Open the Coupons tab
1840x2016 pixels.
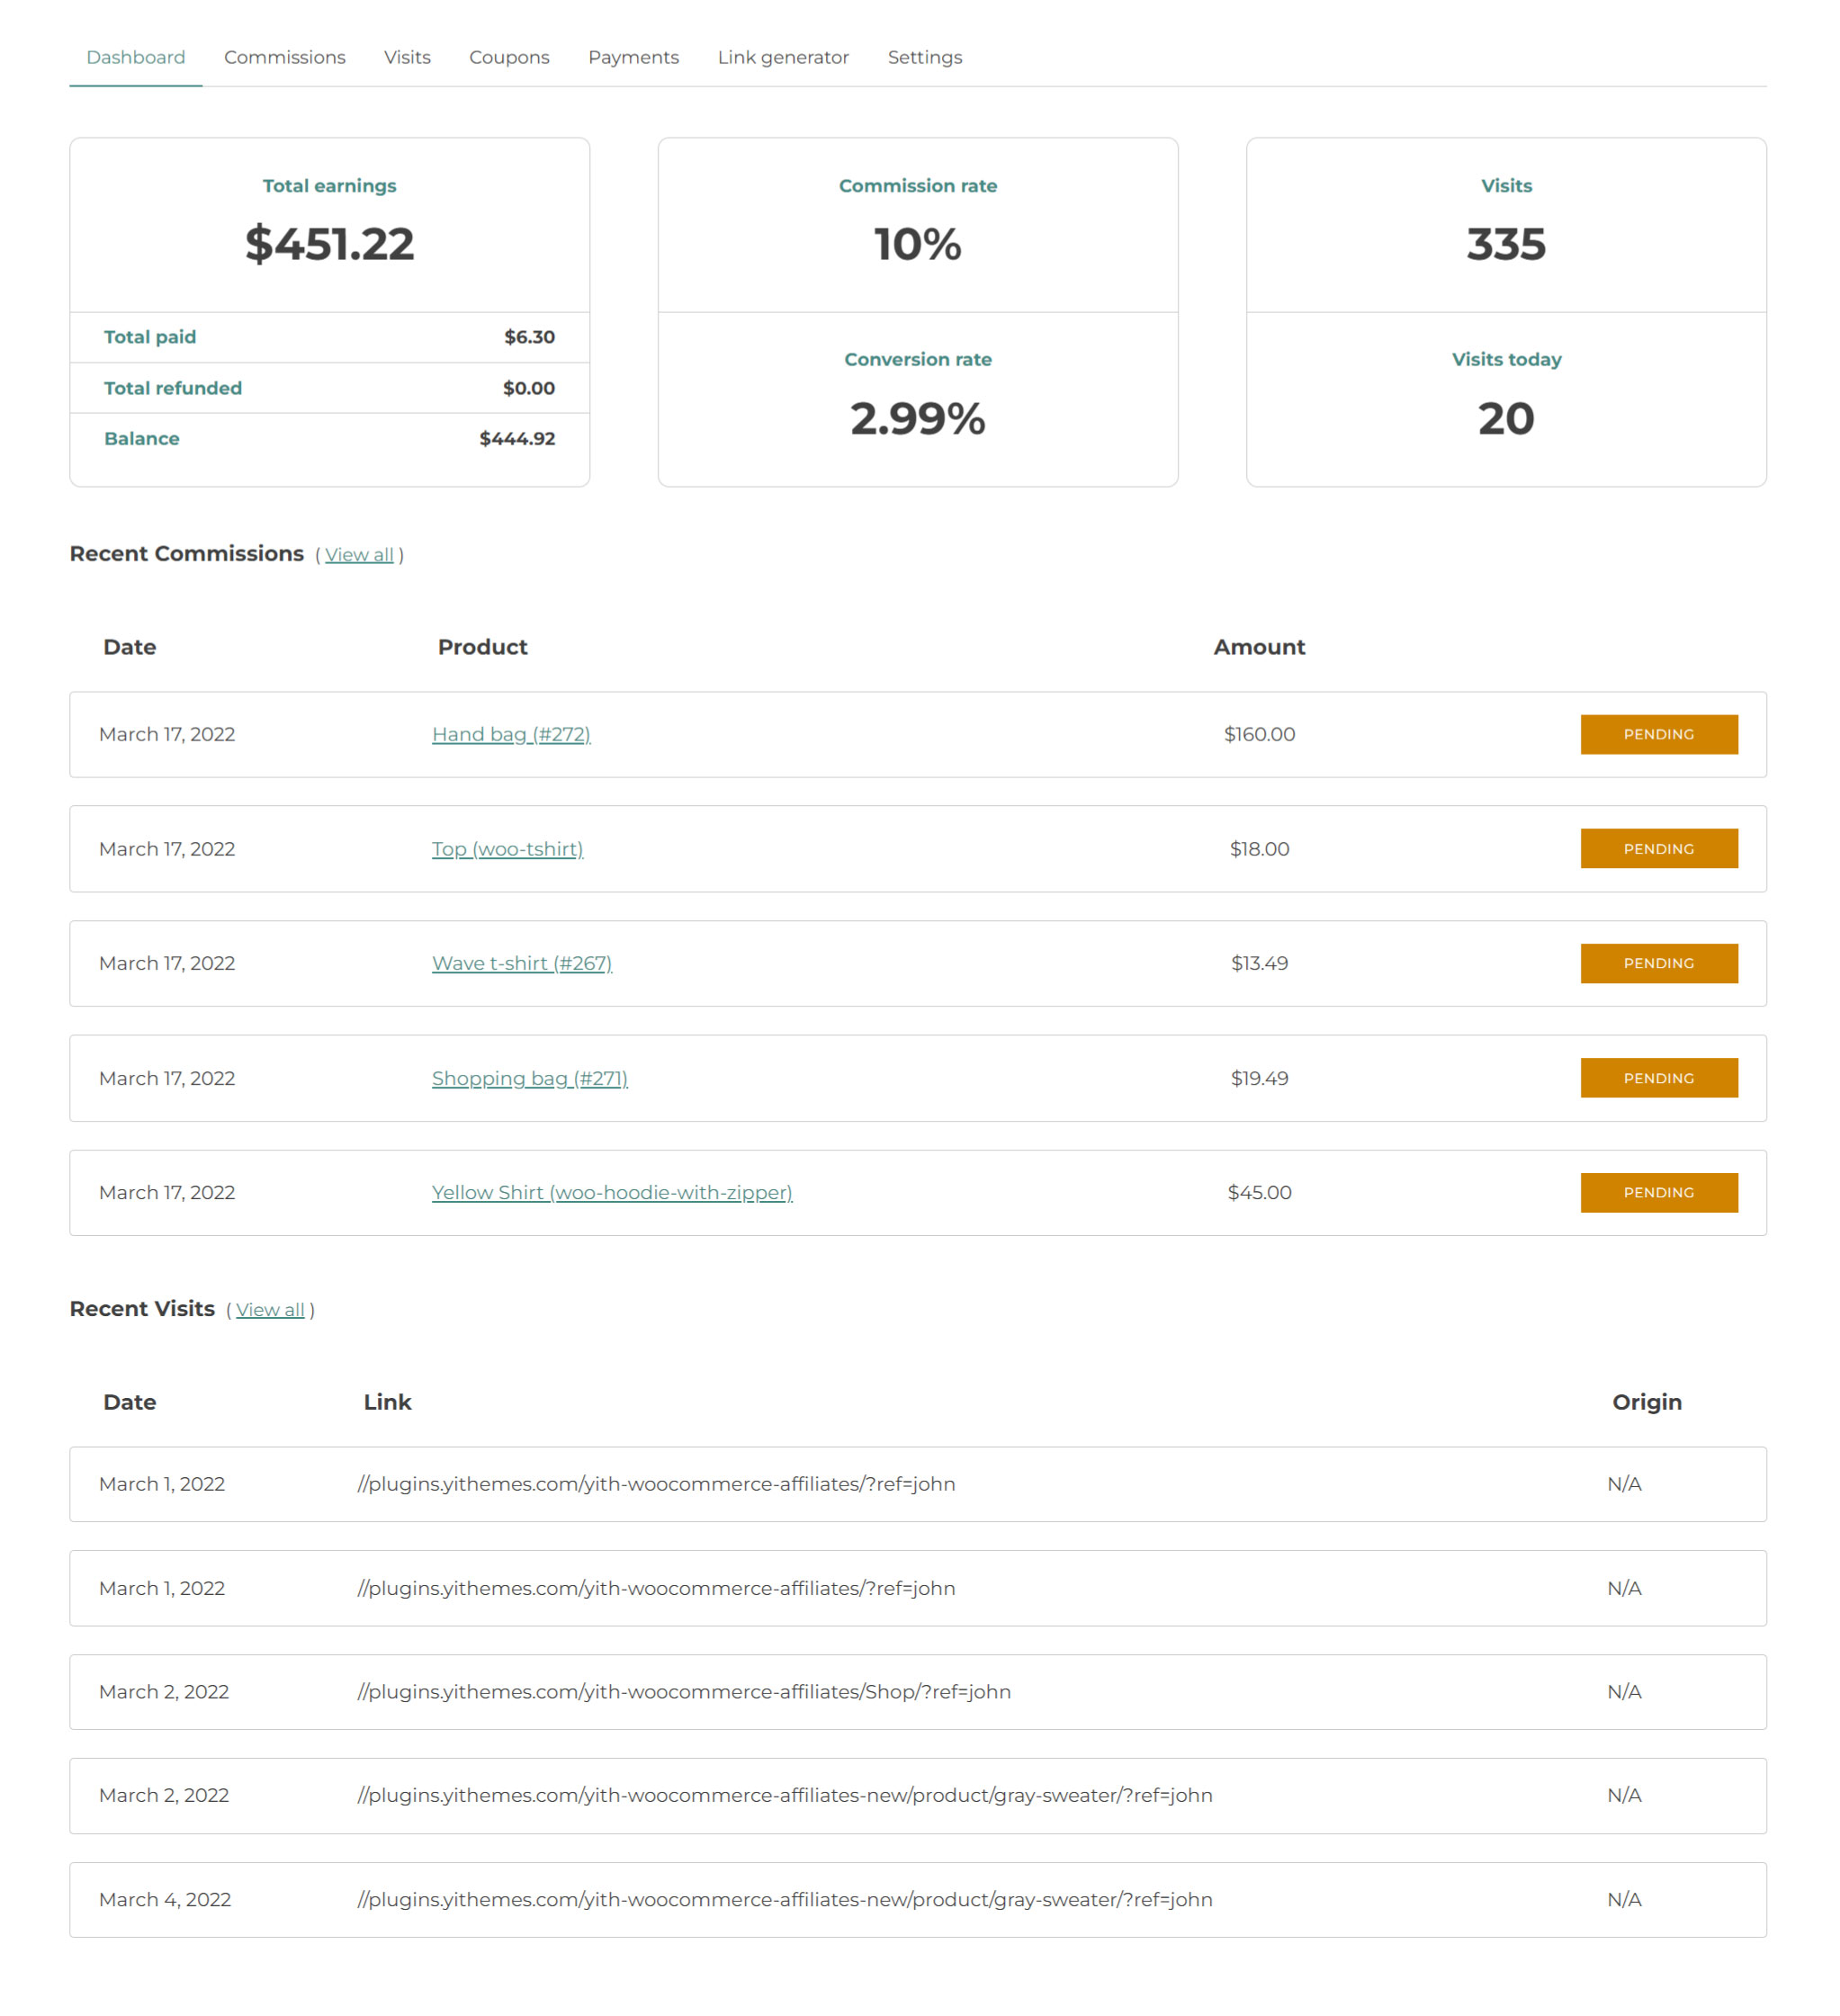[509, 57]
